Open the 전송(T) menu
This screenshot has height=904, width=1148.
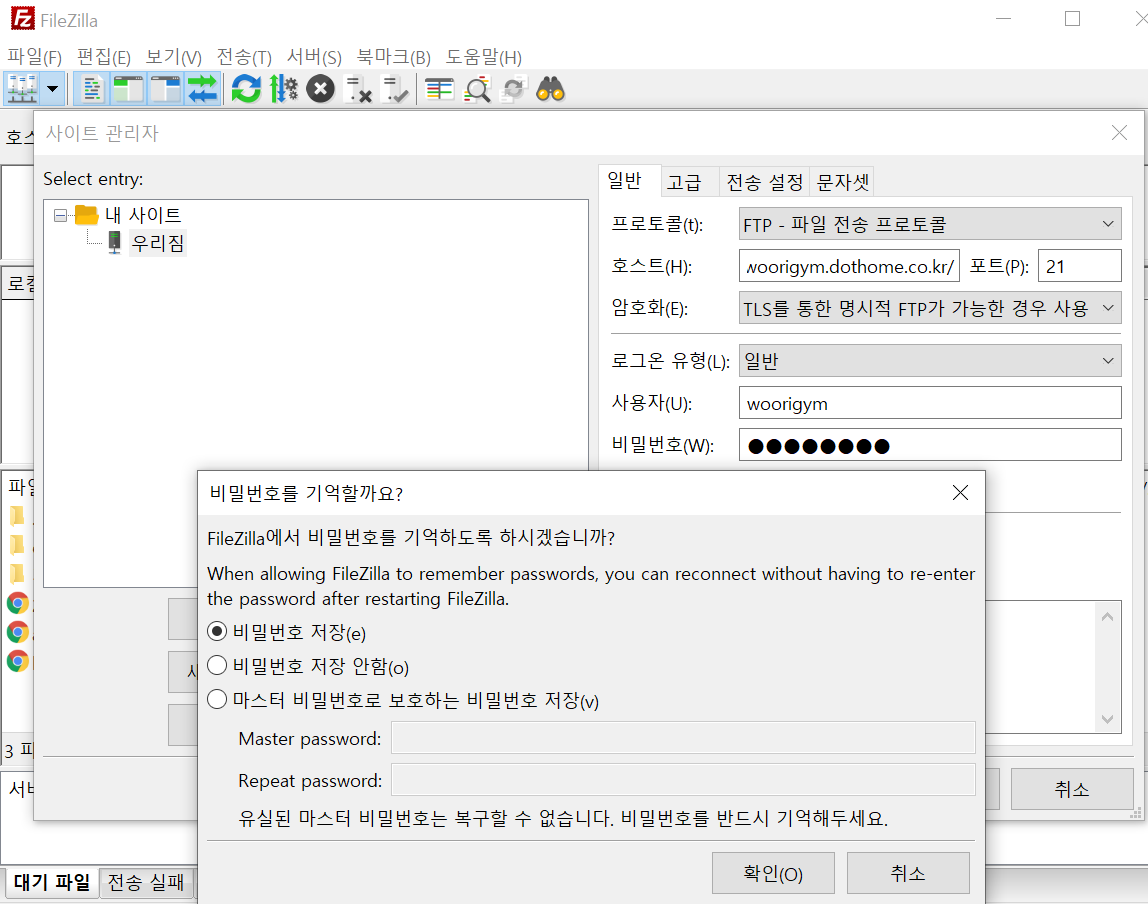[x=244, y=57]
